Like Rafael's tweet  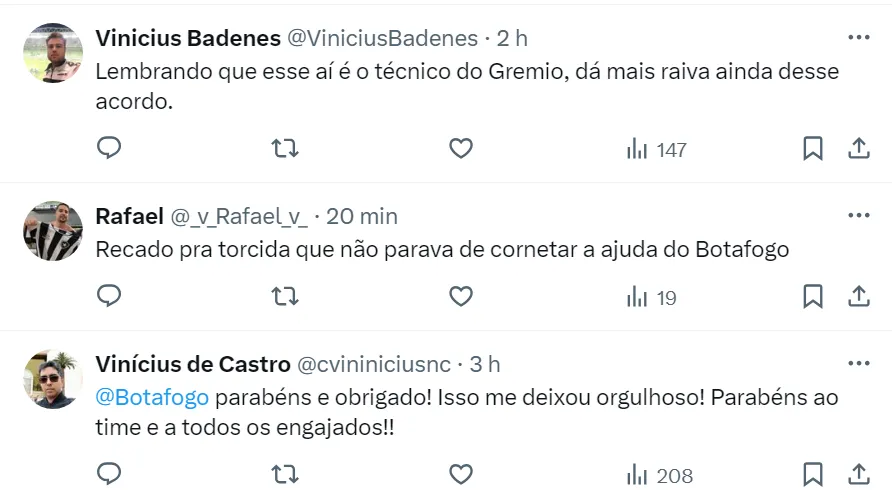[460, 297]
